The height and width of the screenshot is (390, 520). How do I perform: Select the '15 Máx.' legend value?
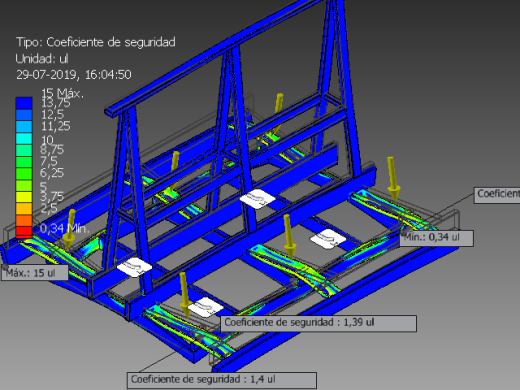(x=62, y=93)
